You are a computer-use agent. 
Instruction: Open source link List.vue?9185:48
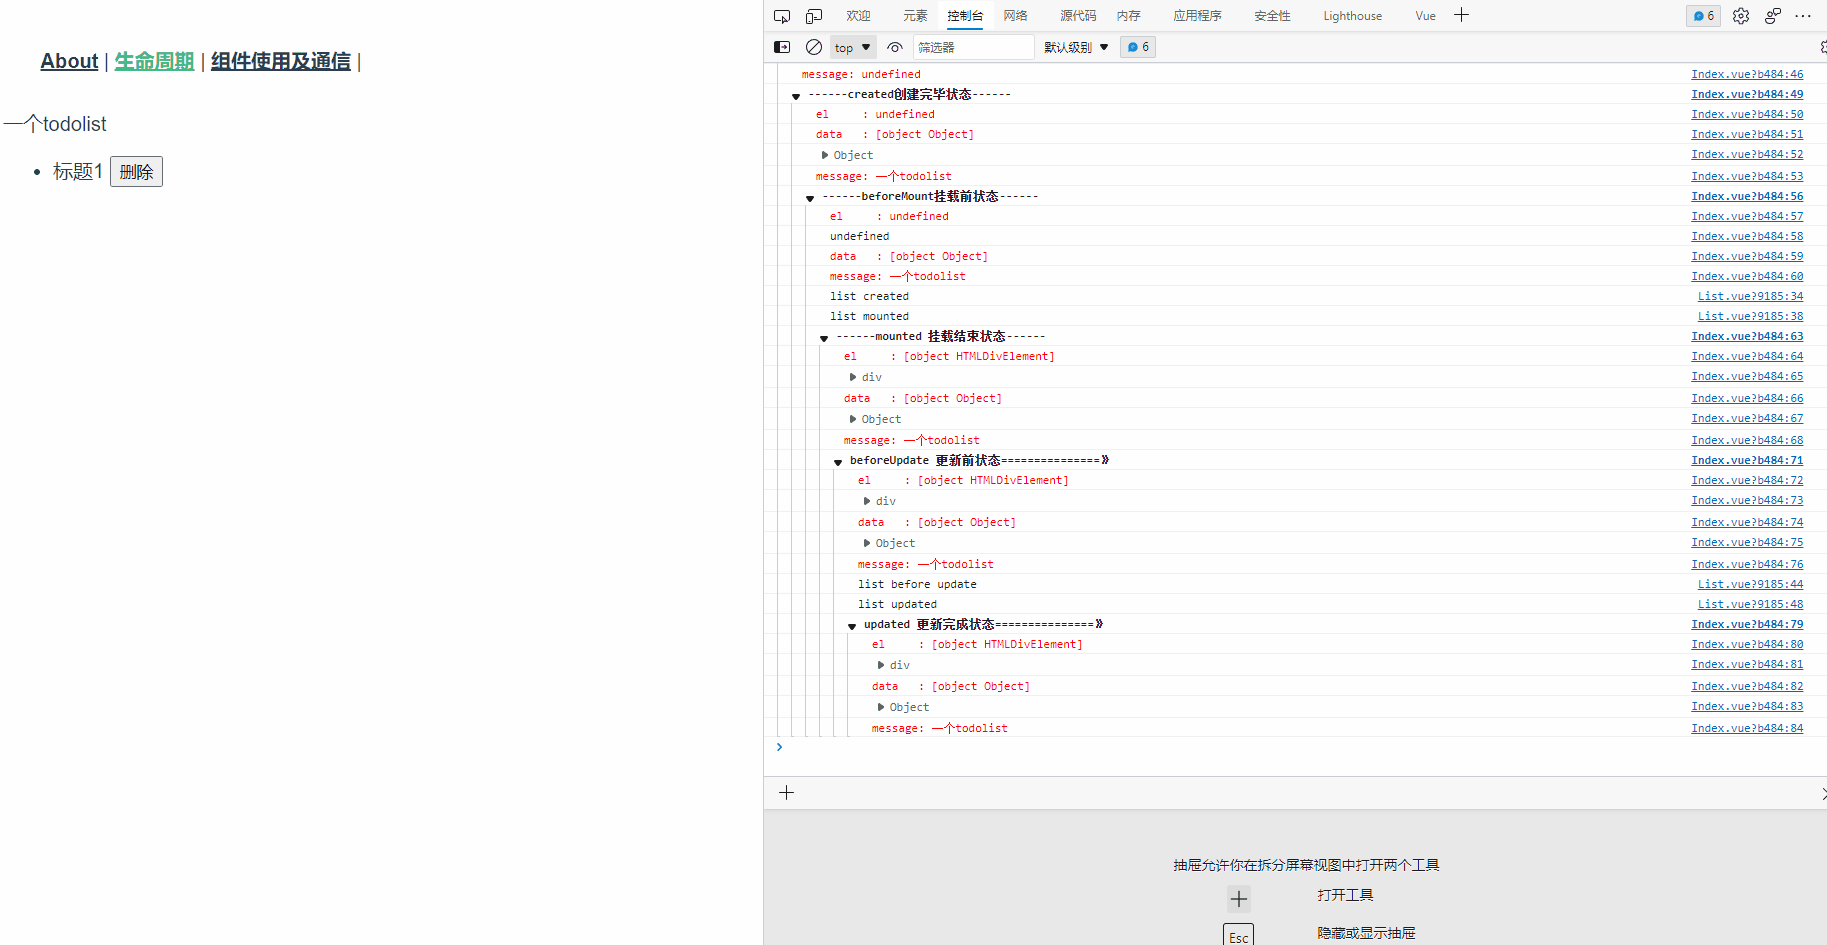(1750, 604)
